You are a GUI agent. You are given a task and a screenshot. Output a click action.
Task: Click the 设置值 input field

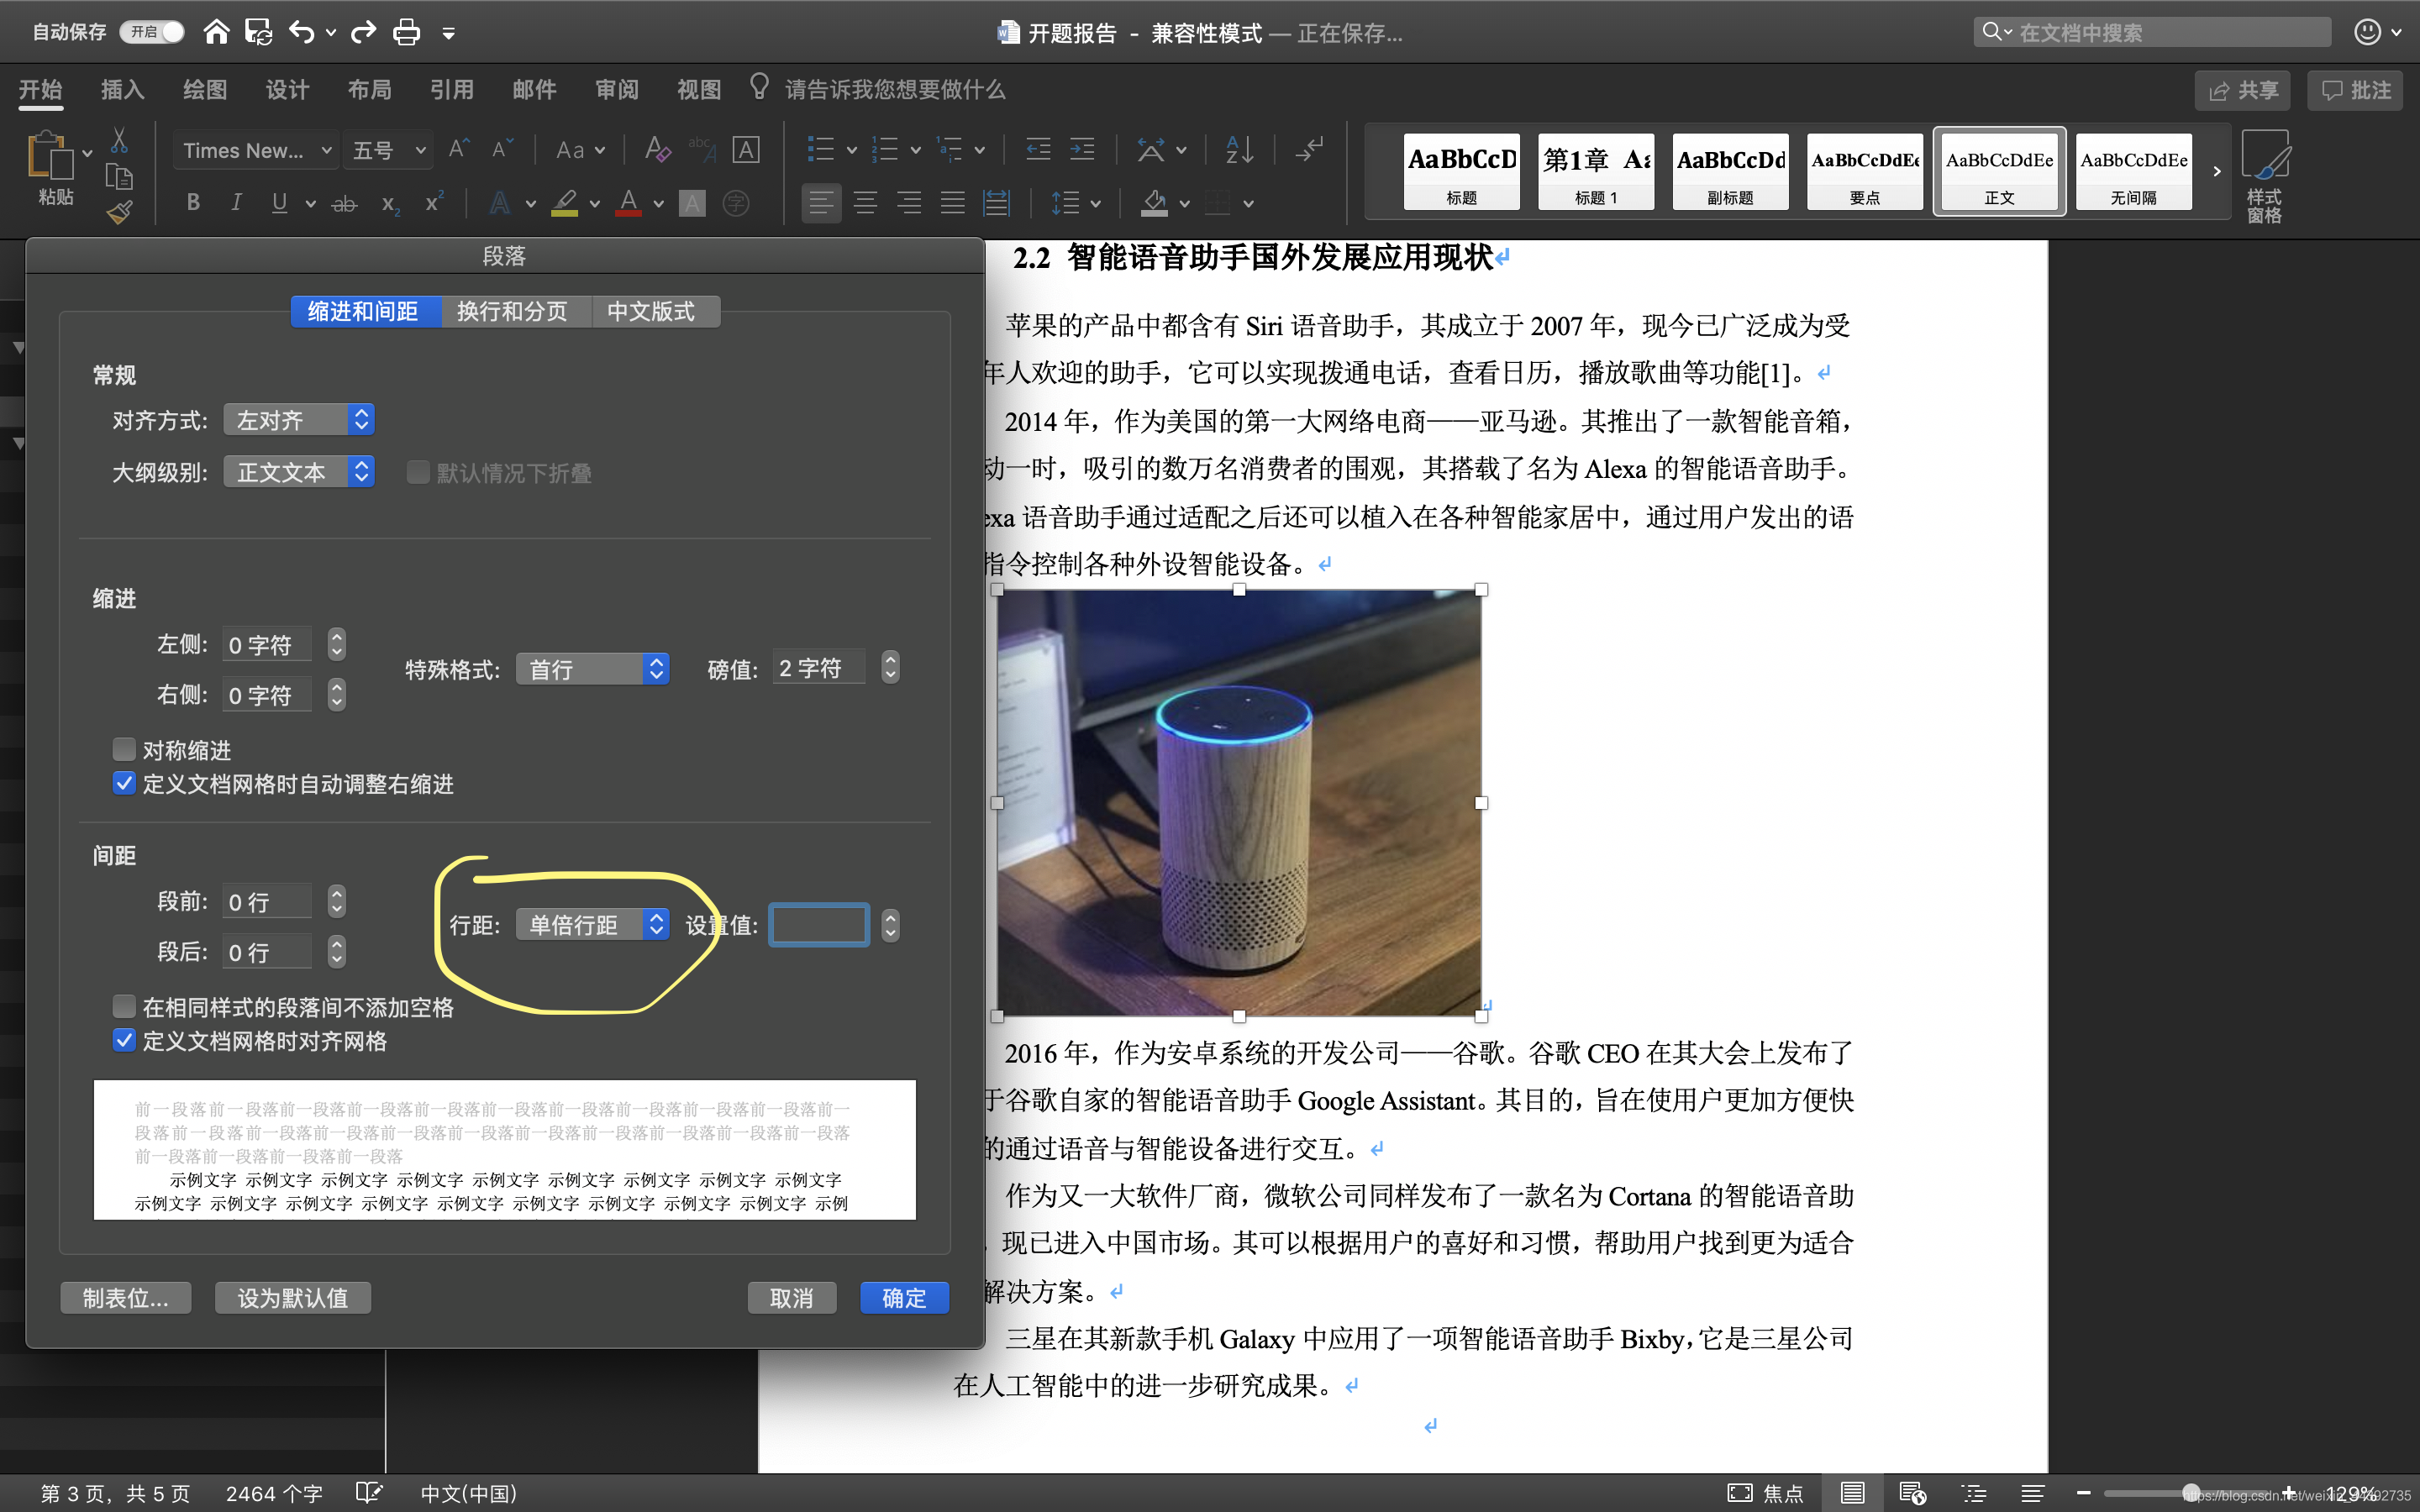click(819, 924)
